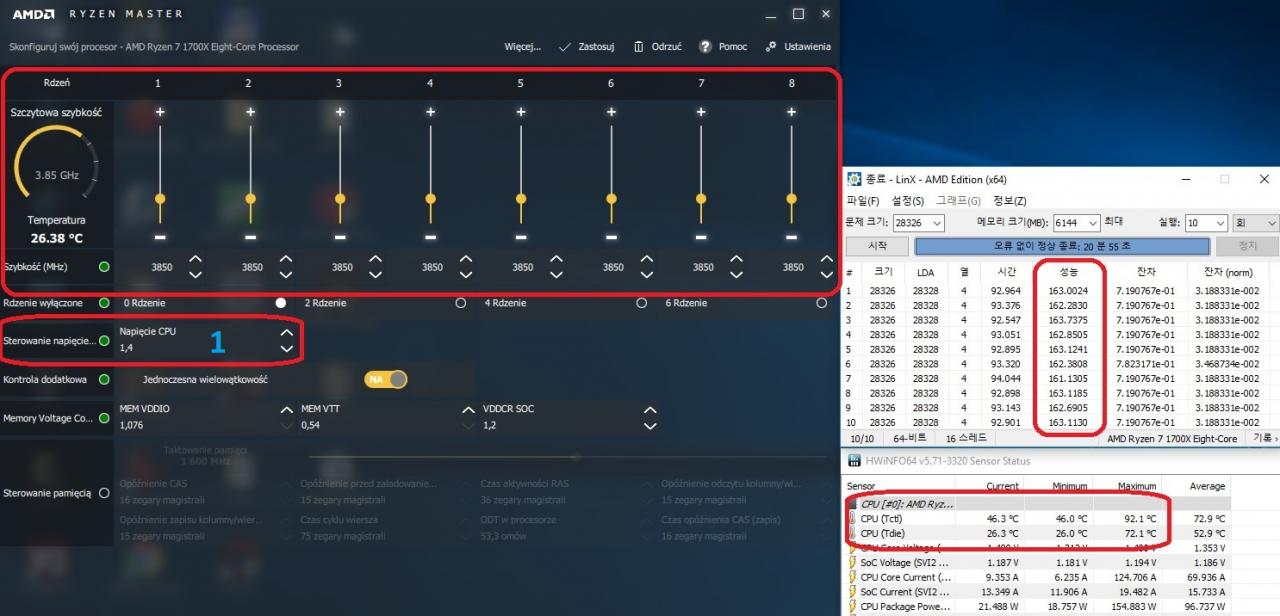Click the LinX app icon in title bar
The image size is (1280, 616).
(854, 179)
